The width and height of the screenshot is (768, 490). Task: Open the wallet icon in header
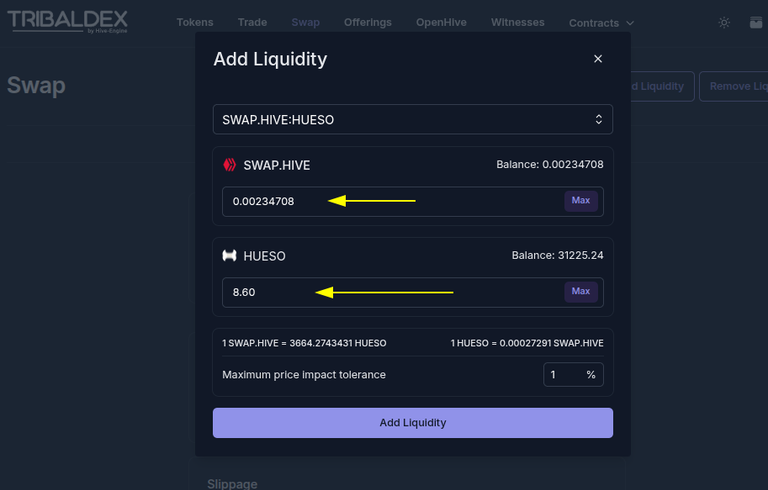tap(756, 23)
